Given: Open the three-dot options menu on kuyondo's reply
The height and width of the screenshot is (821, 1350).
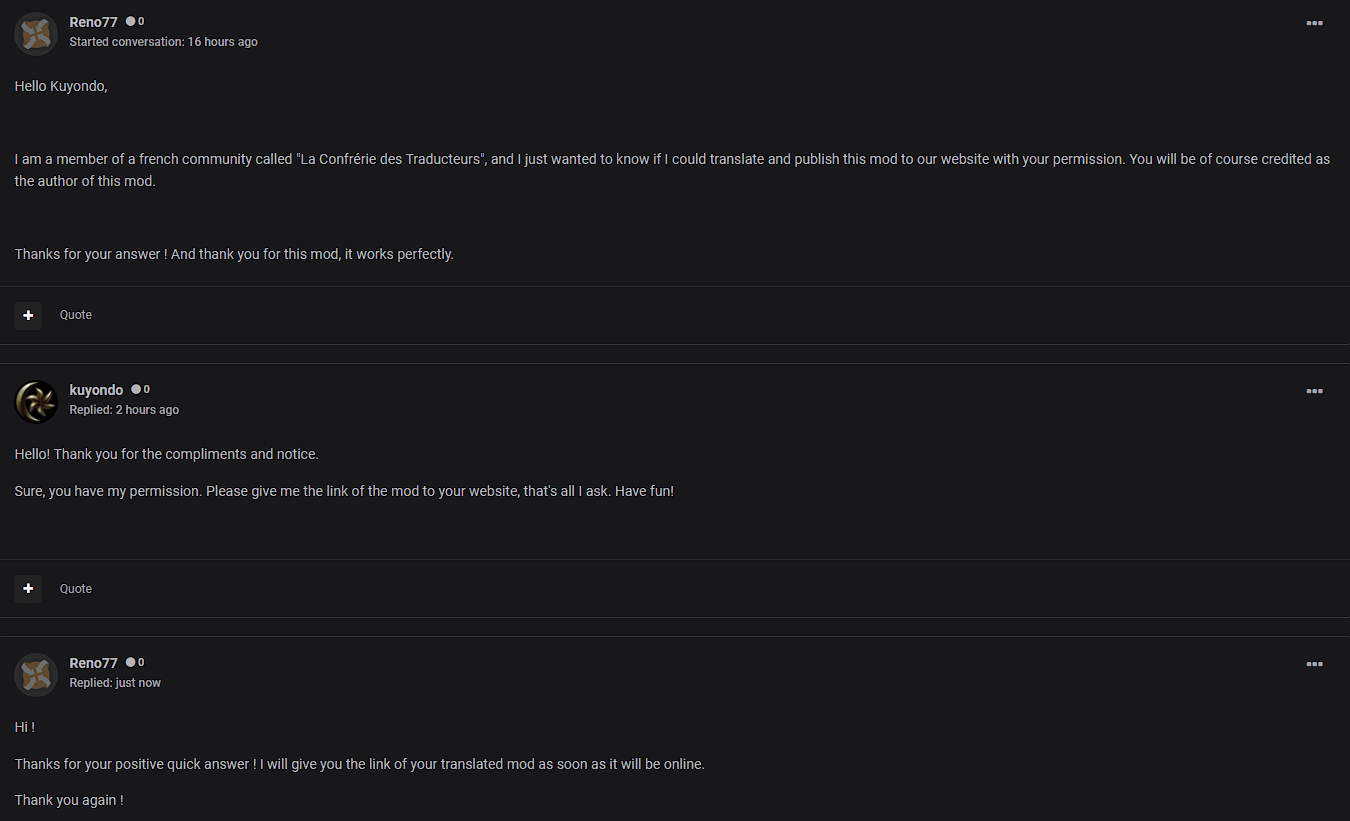Looking at the screenshot, I should click(1314, 391).
